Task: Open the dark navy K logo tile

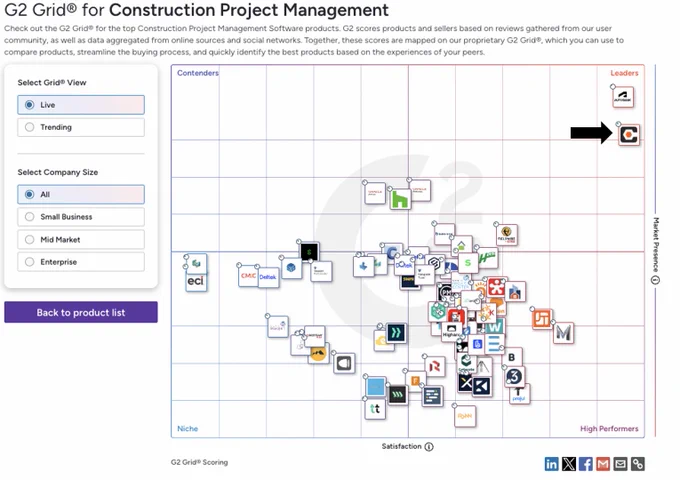Action: 482,385
